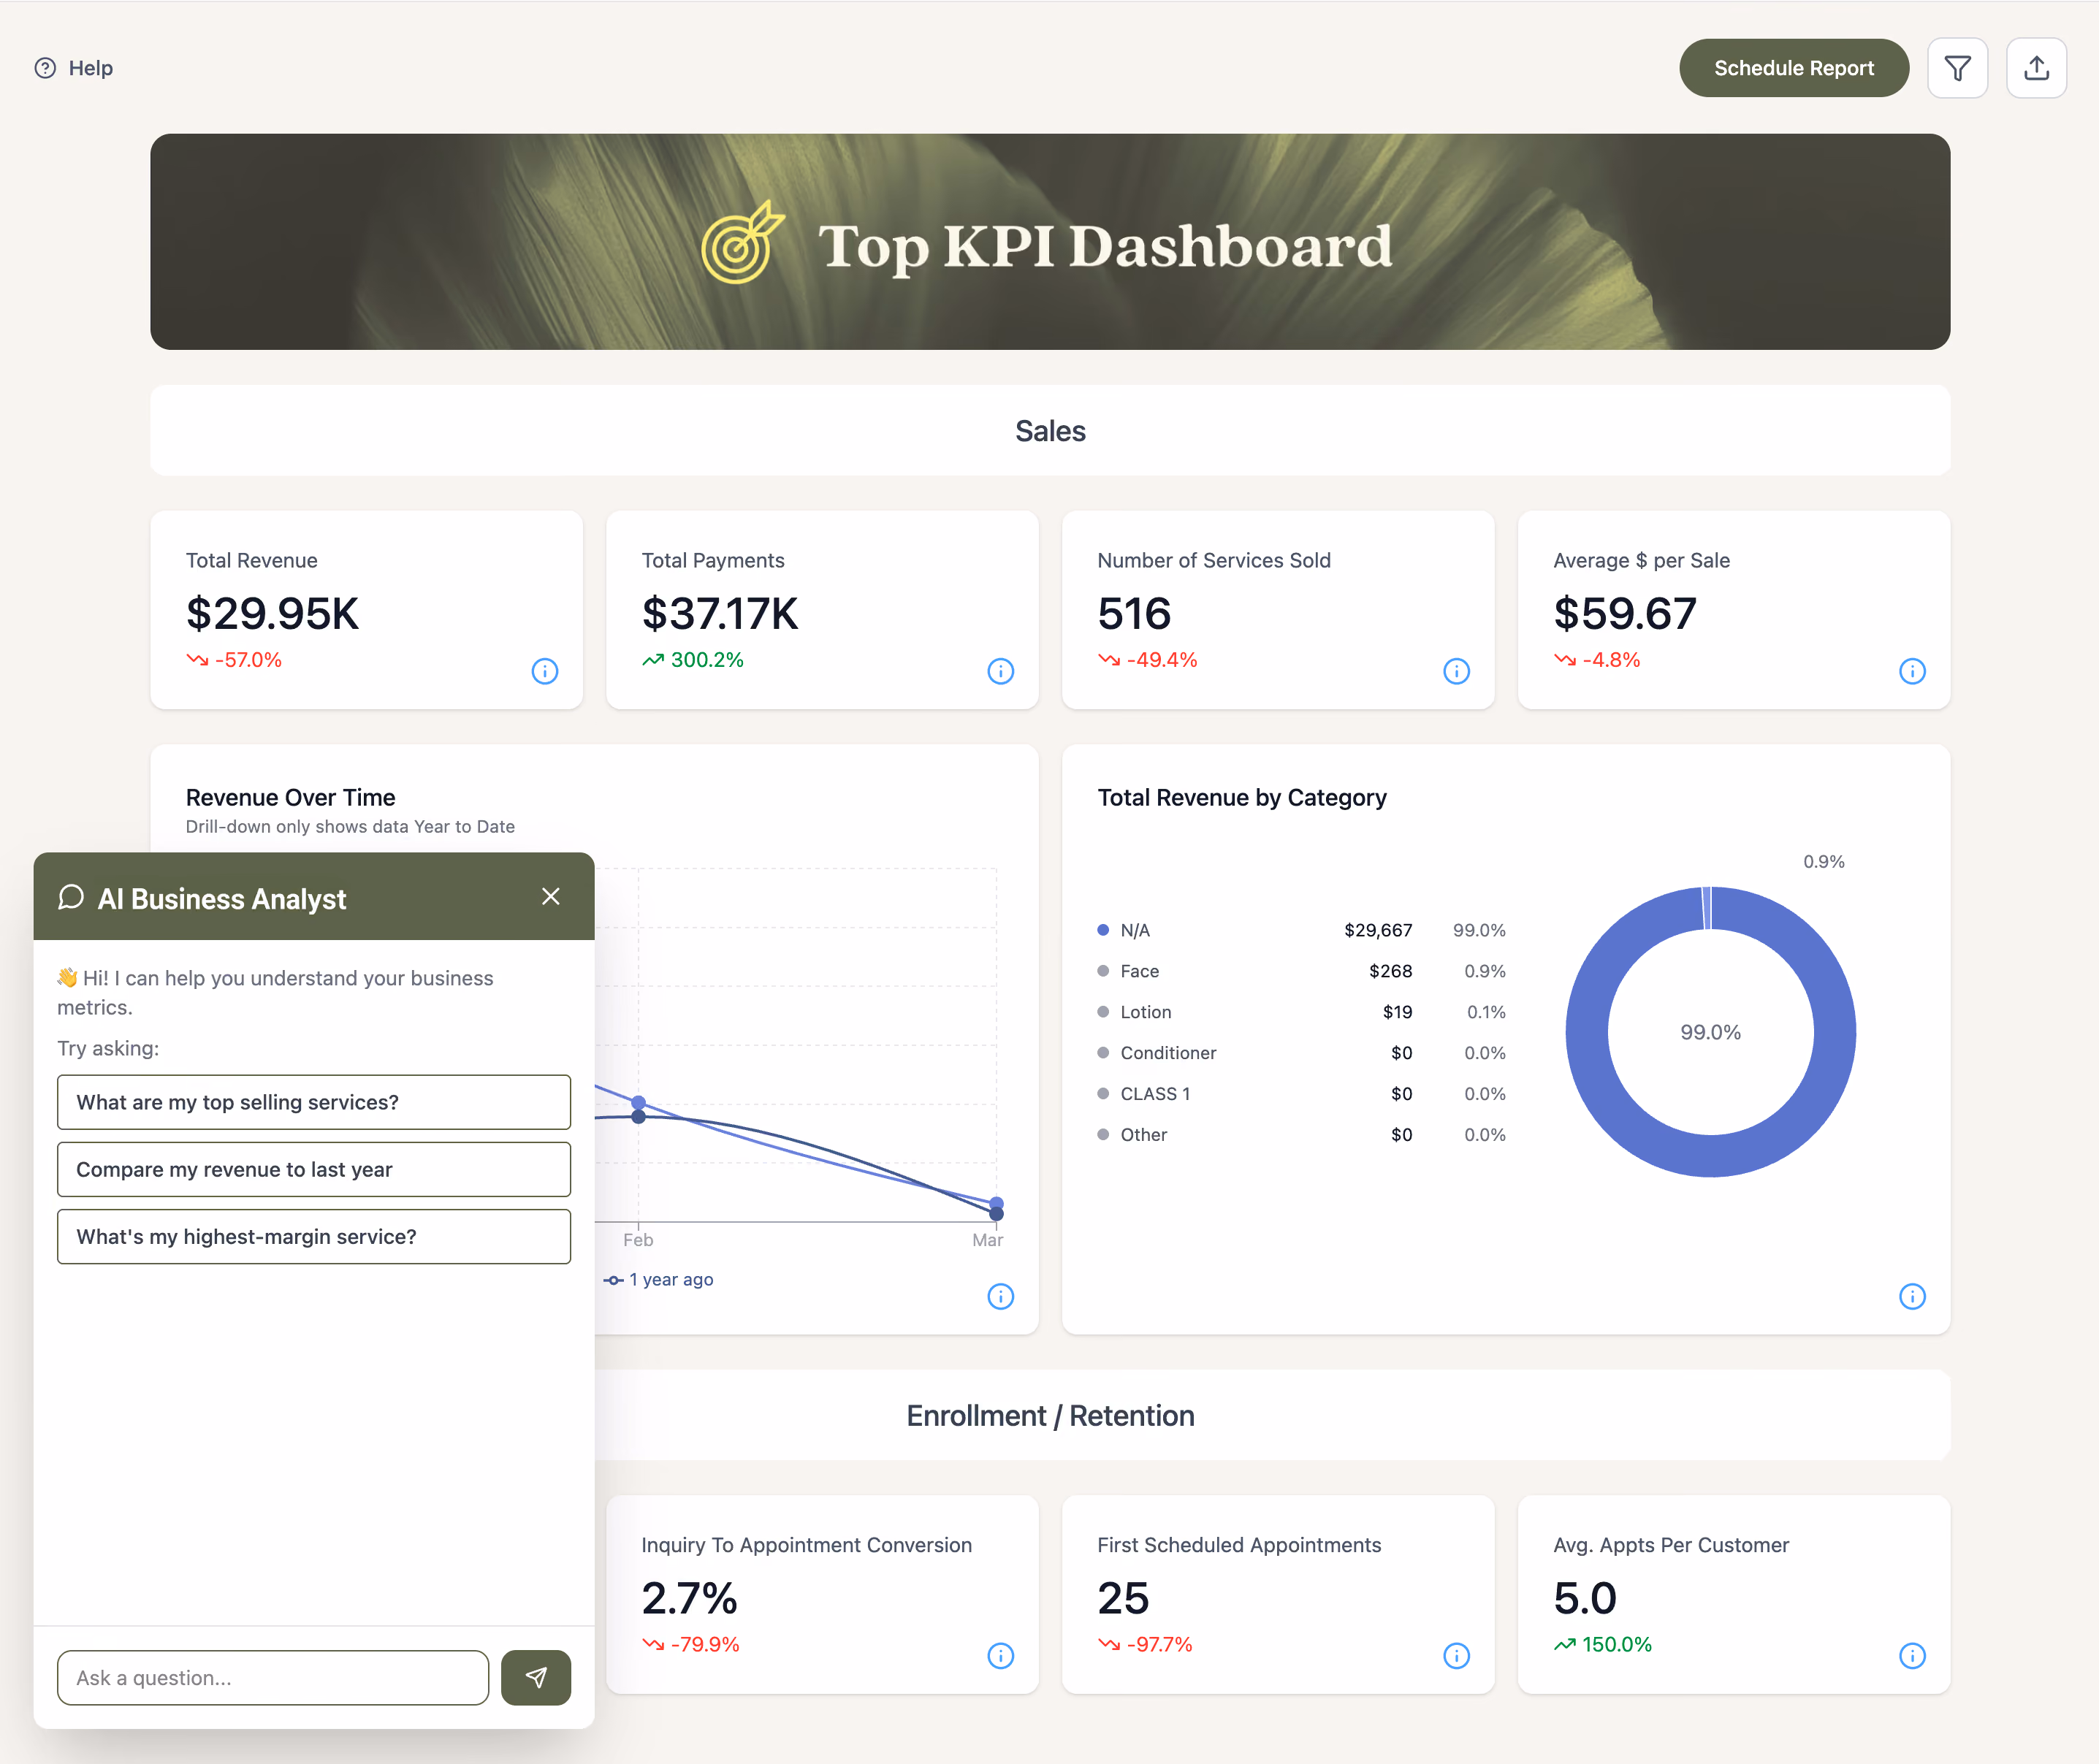Screen dimensions: 2099x1764
Task: Click the Sales section header
Action: pyautogui.click(x=1050, y=431)
